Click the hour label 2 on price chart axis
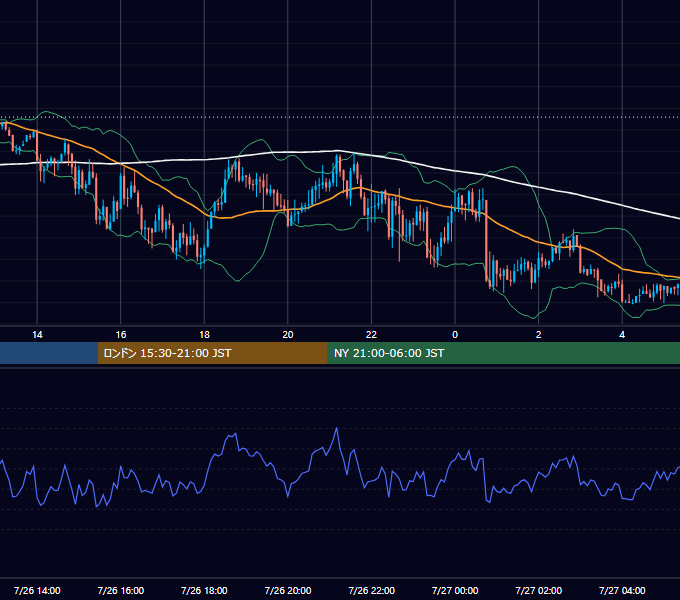The width and height of the screenshot is (680, 600). coord(539,335)
